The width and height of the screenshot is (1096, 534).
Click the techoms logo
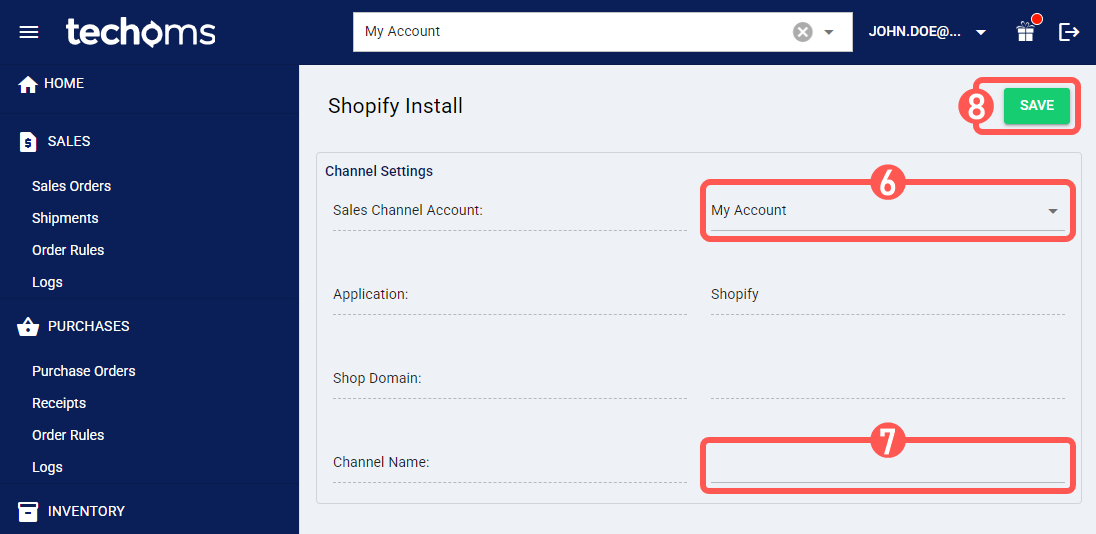coord(140,32)
